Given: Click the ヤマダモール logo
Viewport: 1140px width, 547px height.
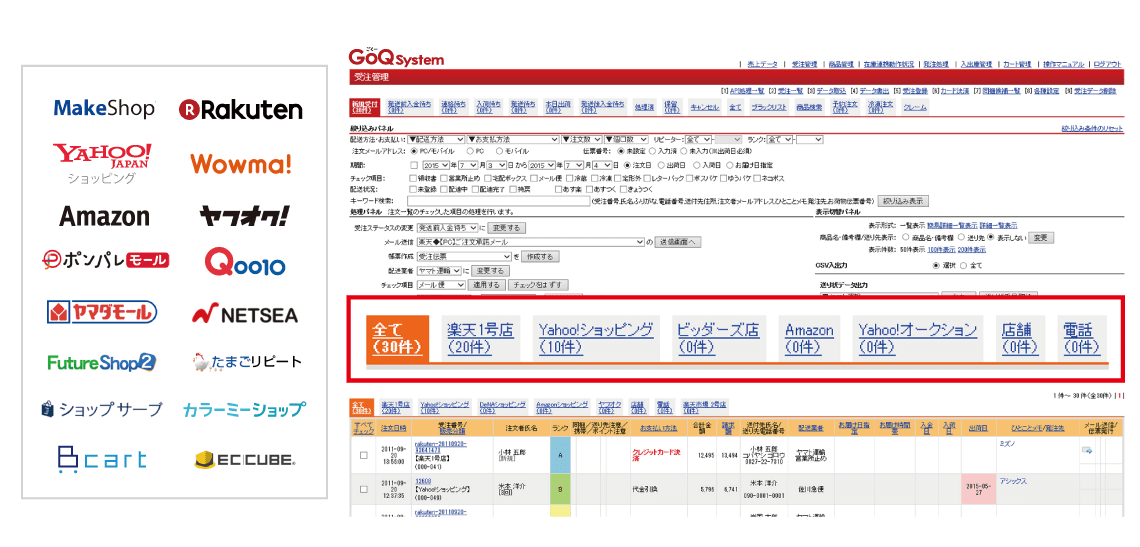Looking at the screenshot, I should coord(101,313).
